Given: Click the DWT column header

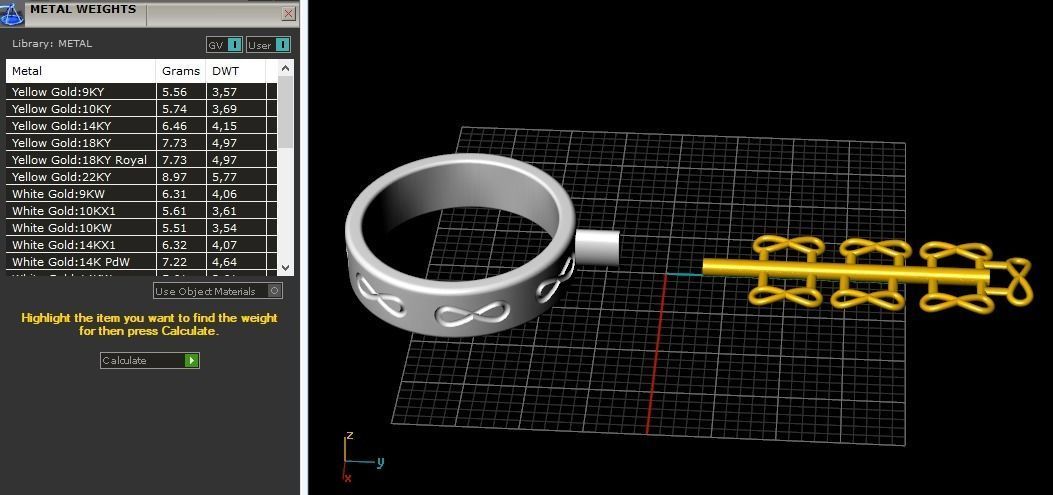Looking at the screenshot, I should [236, 71].
